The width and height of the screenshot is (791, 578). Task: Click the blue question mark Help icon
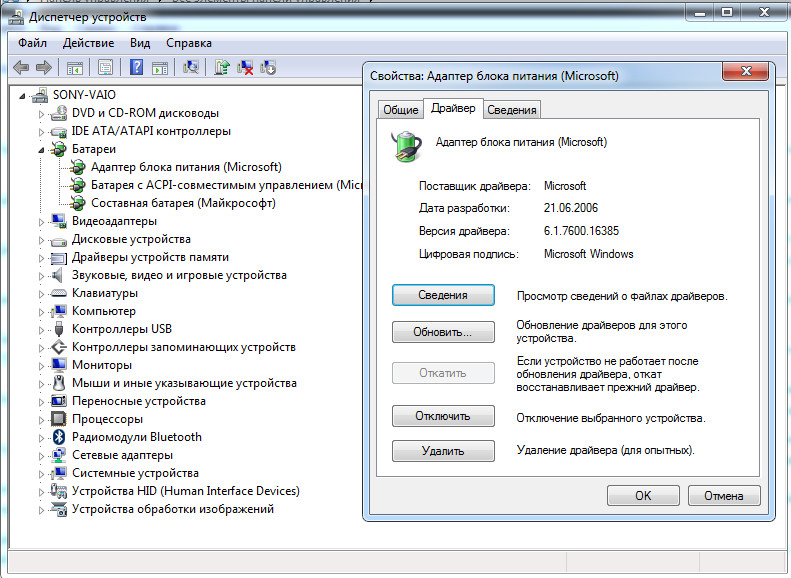(x=136, y=67)
